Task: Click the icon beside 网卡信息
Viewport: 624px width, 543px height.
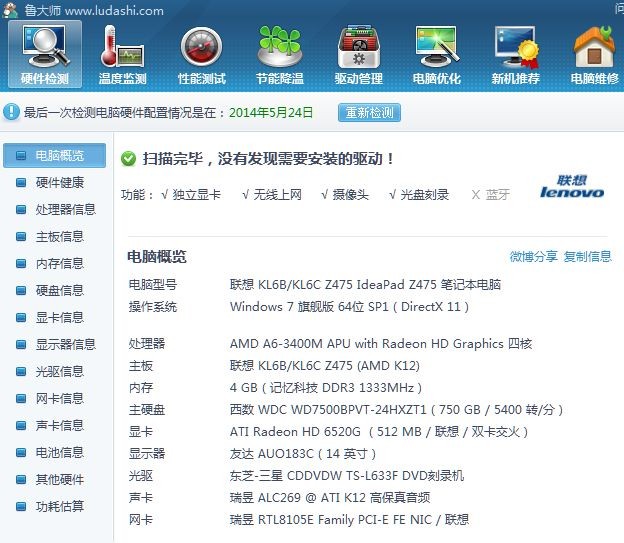Action: tap(21, 398)
